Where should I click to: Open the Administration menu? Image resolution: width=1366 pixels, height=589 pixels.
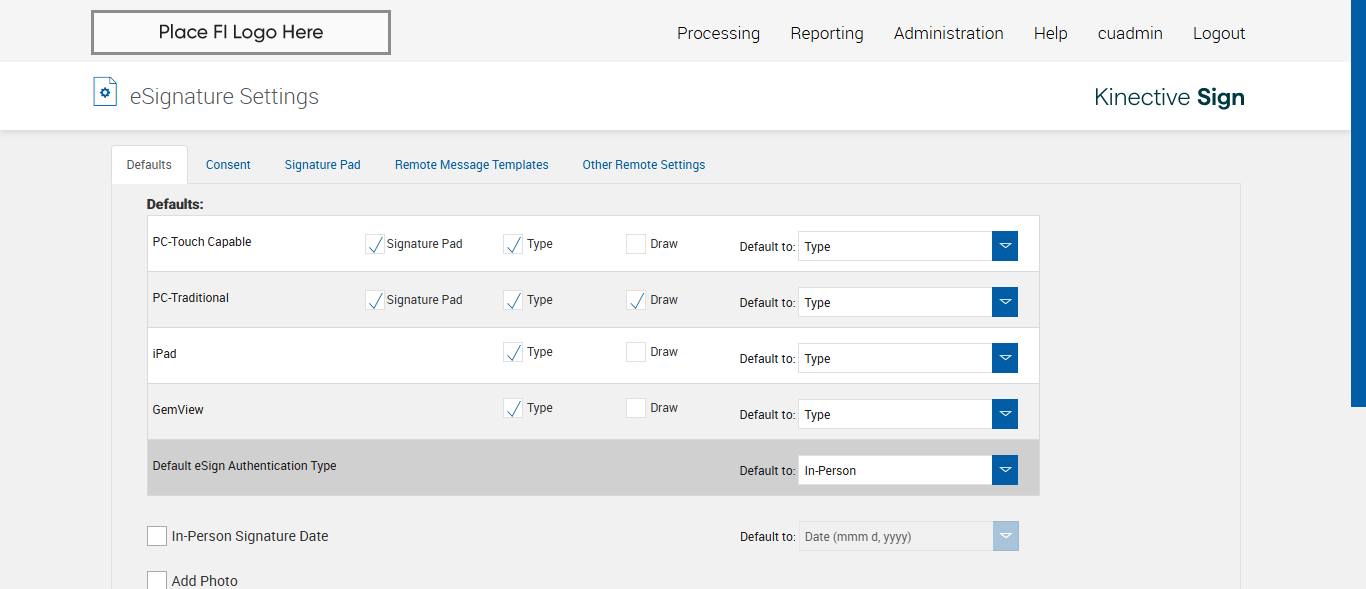[948, 33]
